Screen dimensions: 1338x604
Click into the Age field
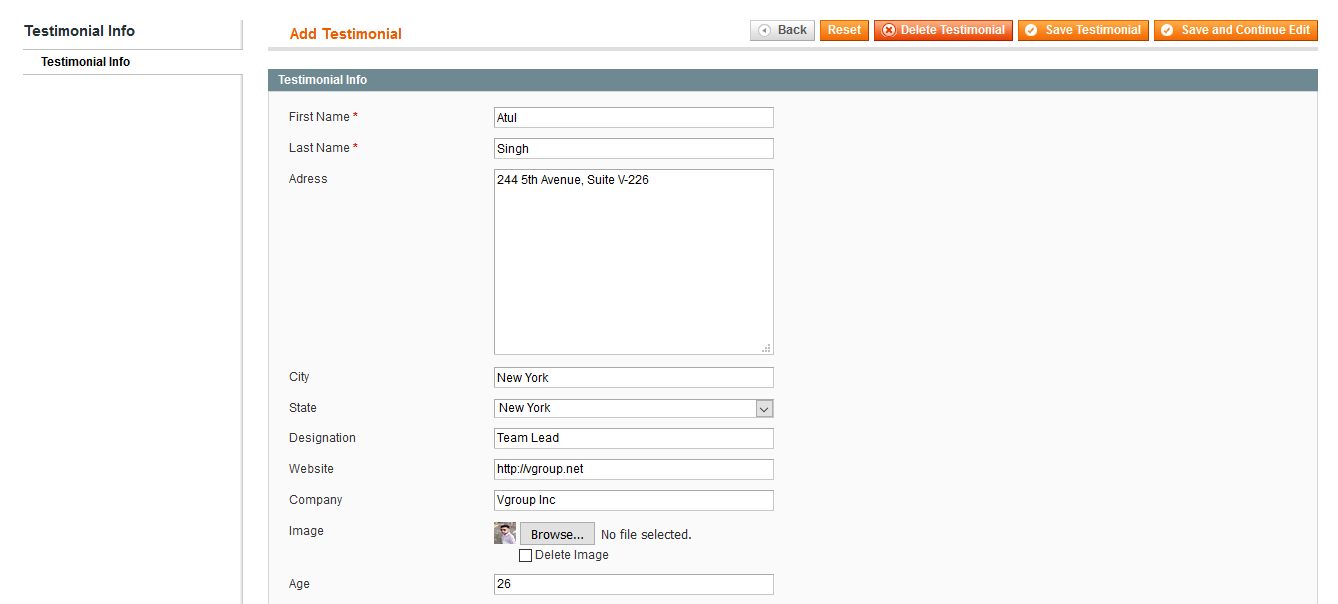[633, 584]
